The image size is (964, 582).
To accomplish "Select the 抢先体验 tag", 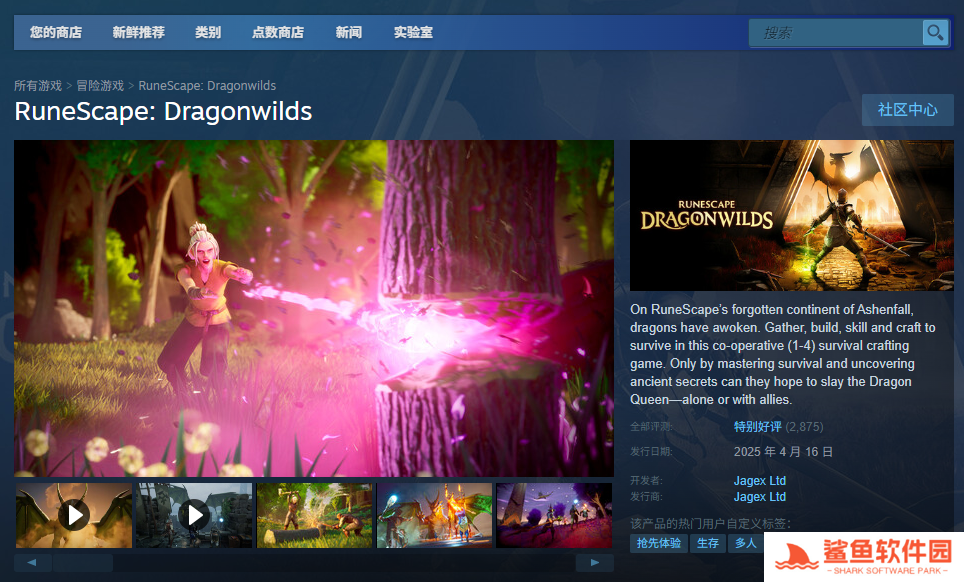I will coord(658,543).
